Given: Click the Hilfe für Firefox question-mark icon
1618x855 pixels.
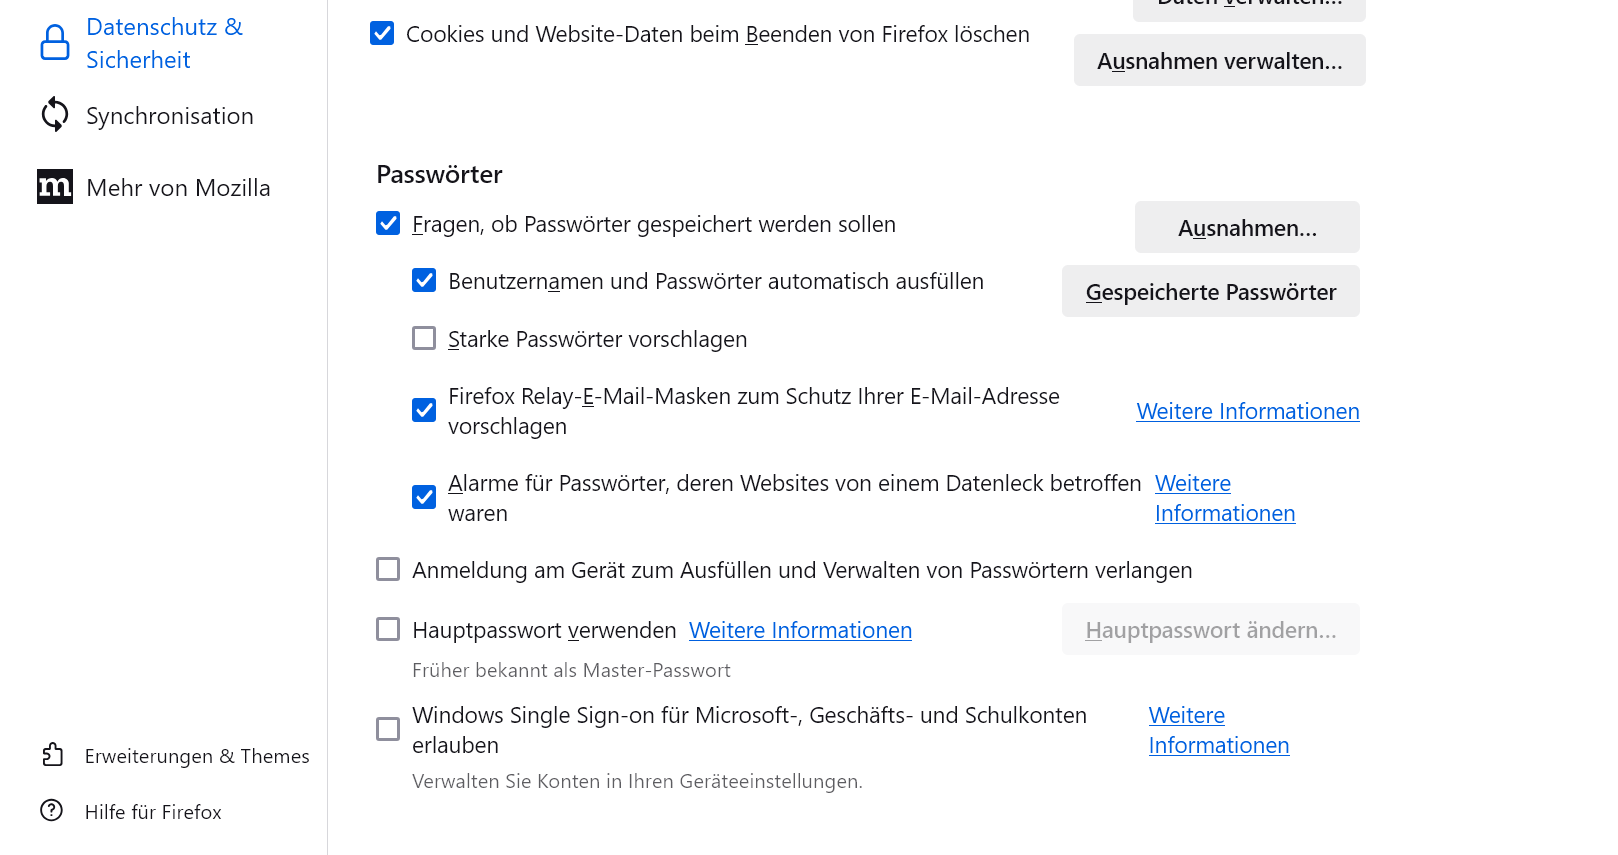Looking at the screenshot, I should coord(52,811).
